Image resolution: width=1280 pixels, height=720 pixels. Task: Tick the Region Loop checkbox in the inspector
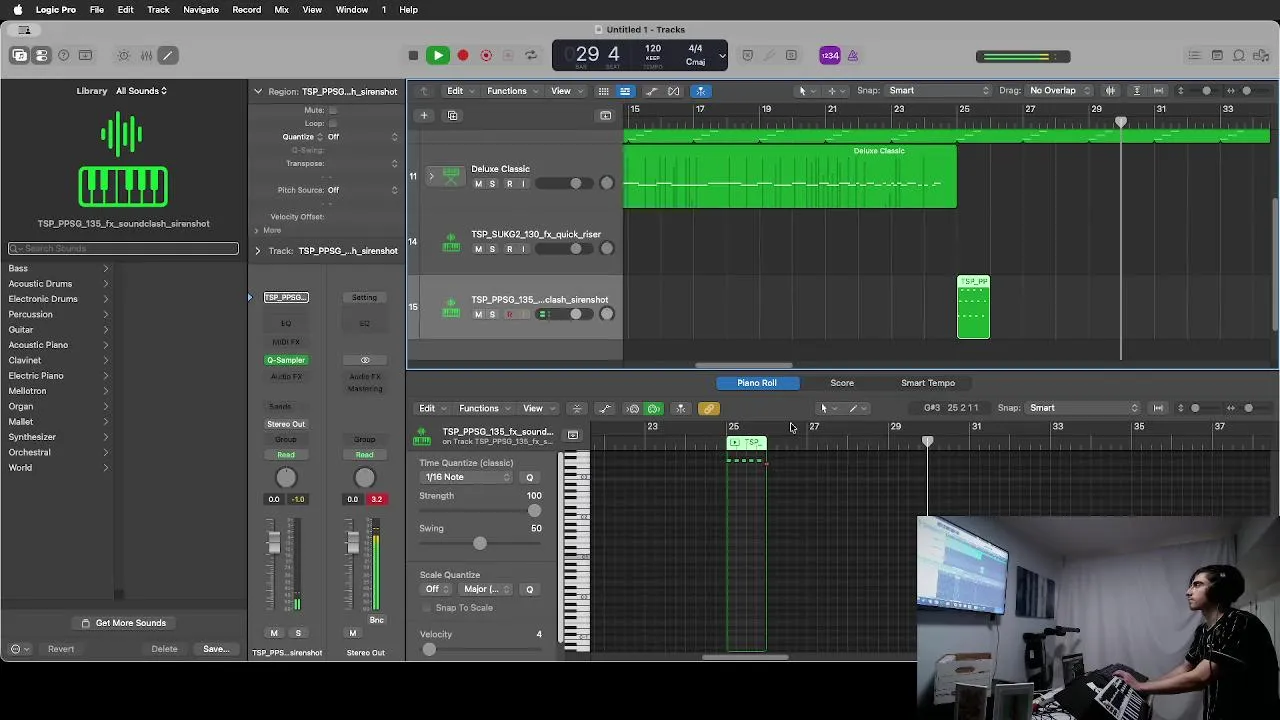333,123
